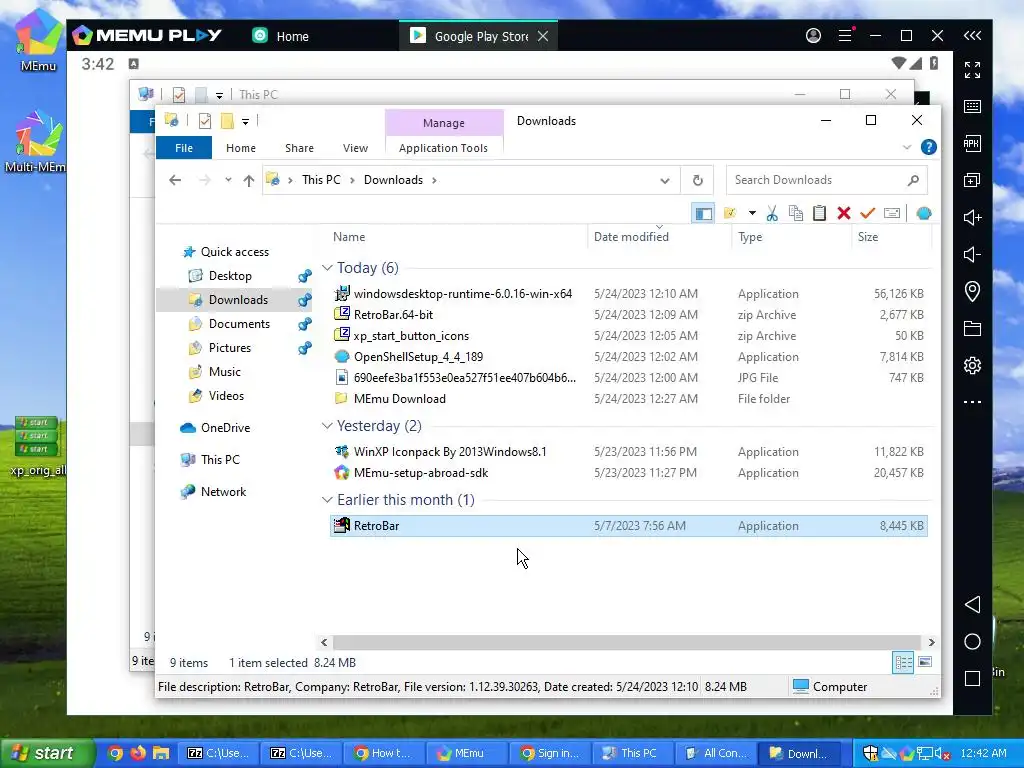
Task: Select the xp_start_button_icons zip file
Action: click(x=411, y=336)
